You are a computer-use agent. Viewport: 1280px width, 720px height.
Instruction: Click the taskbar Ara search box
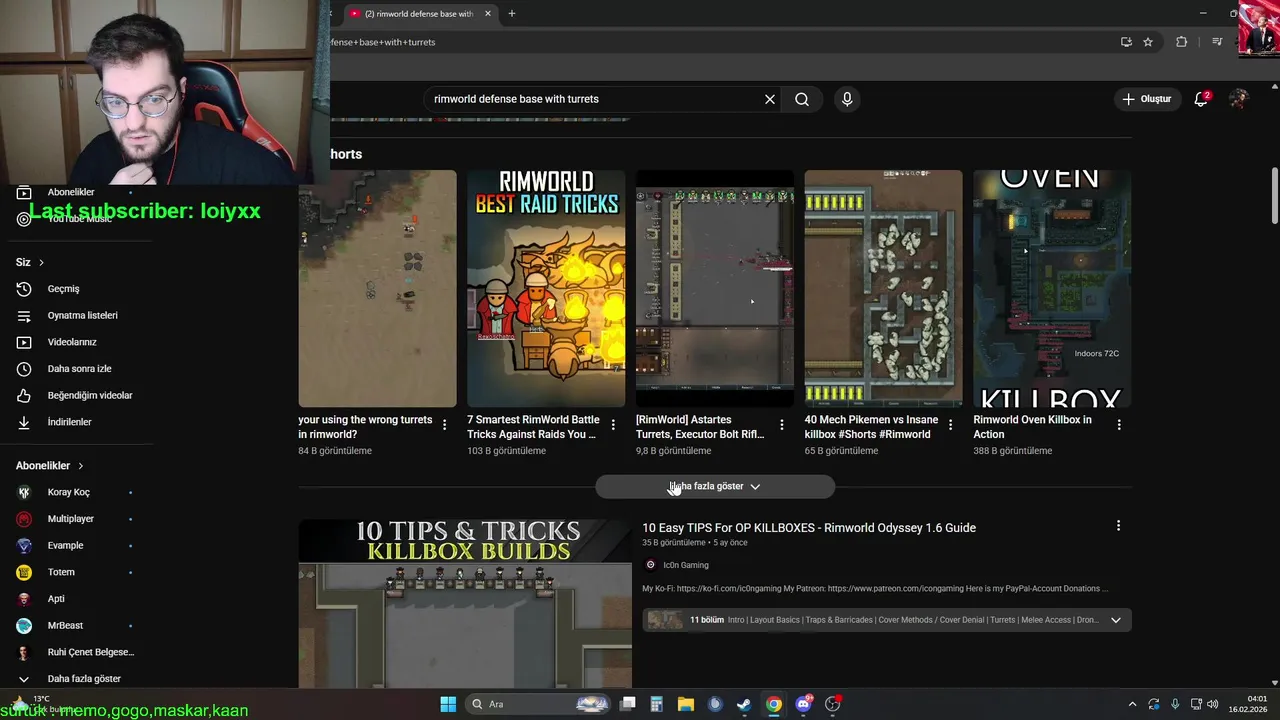point(540,704)
